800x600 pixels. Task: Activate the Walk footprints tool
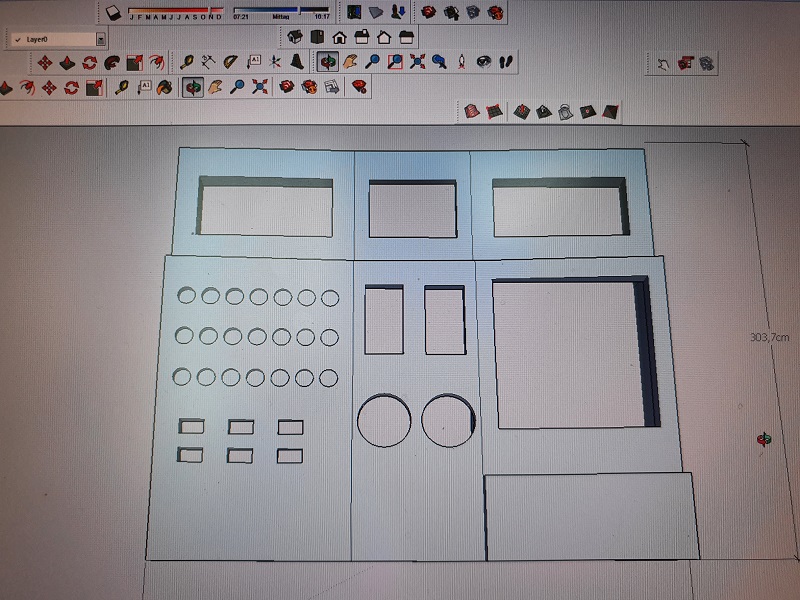(505, 62)
